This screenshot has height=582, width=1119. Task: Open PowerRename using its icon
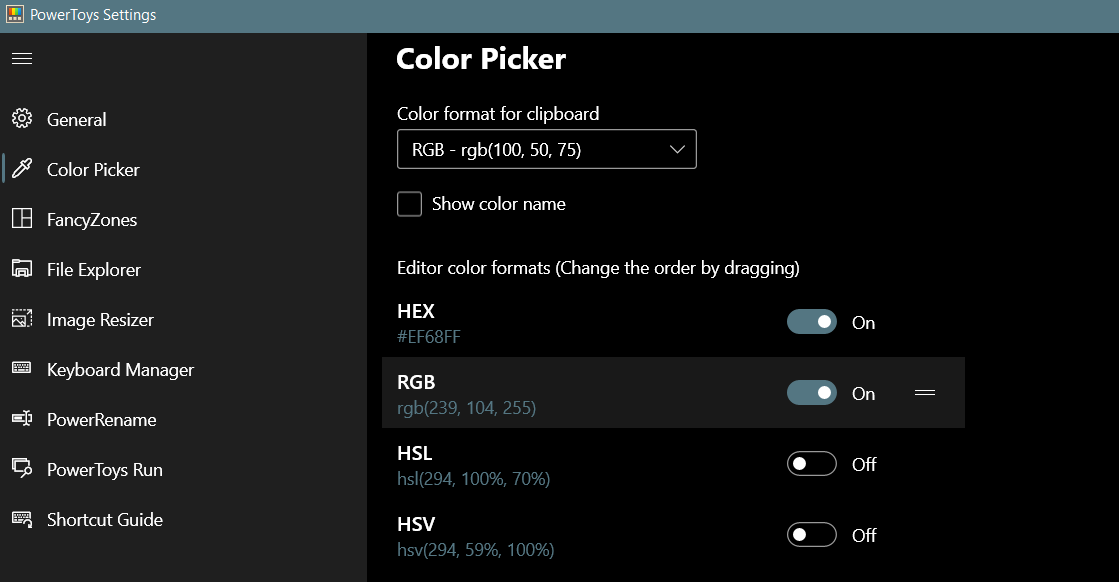22,419
